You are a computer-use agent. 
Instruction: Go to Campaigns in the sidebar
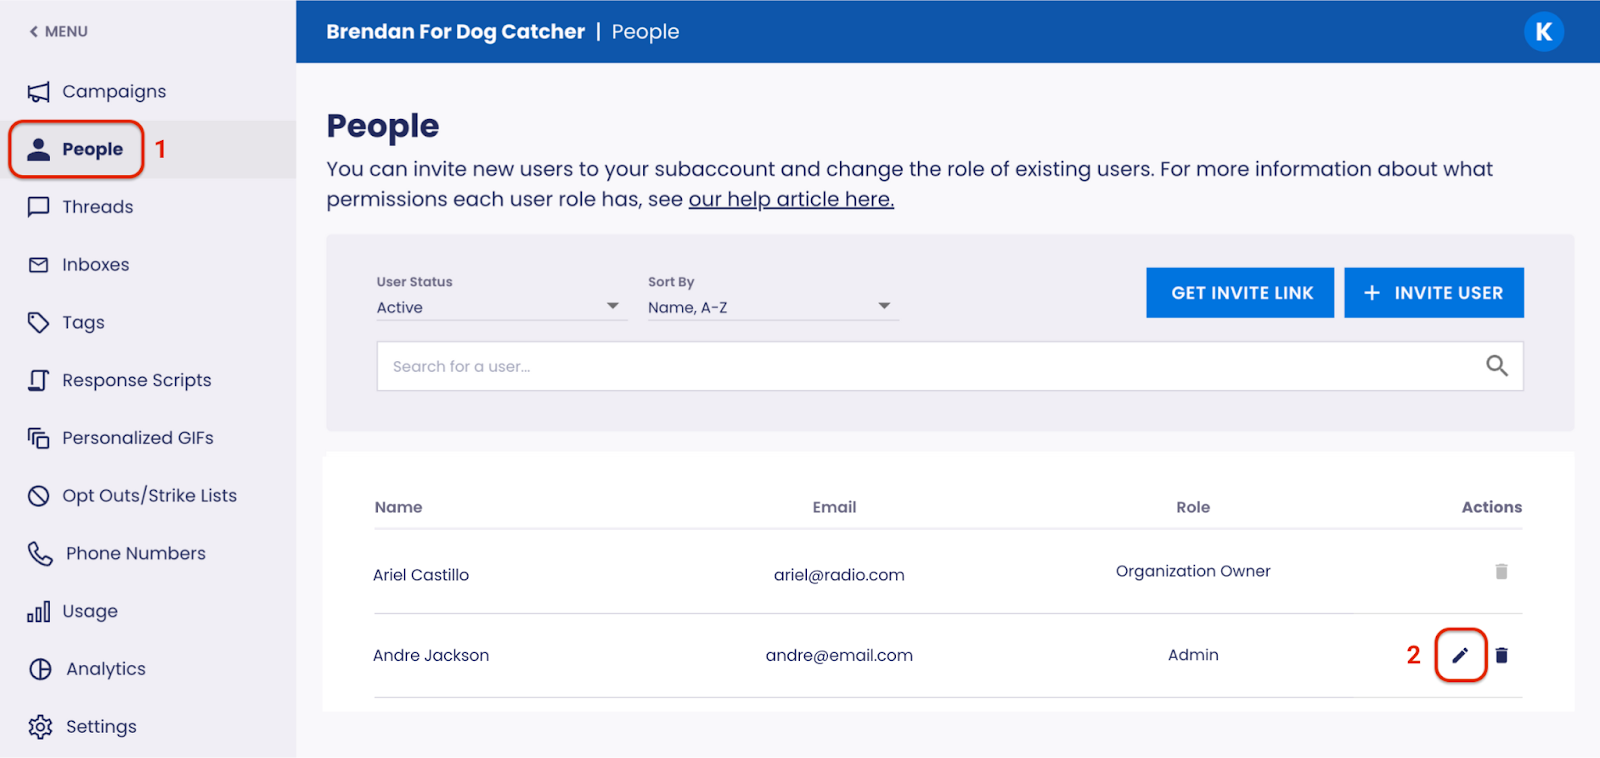[114, 92]
